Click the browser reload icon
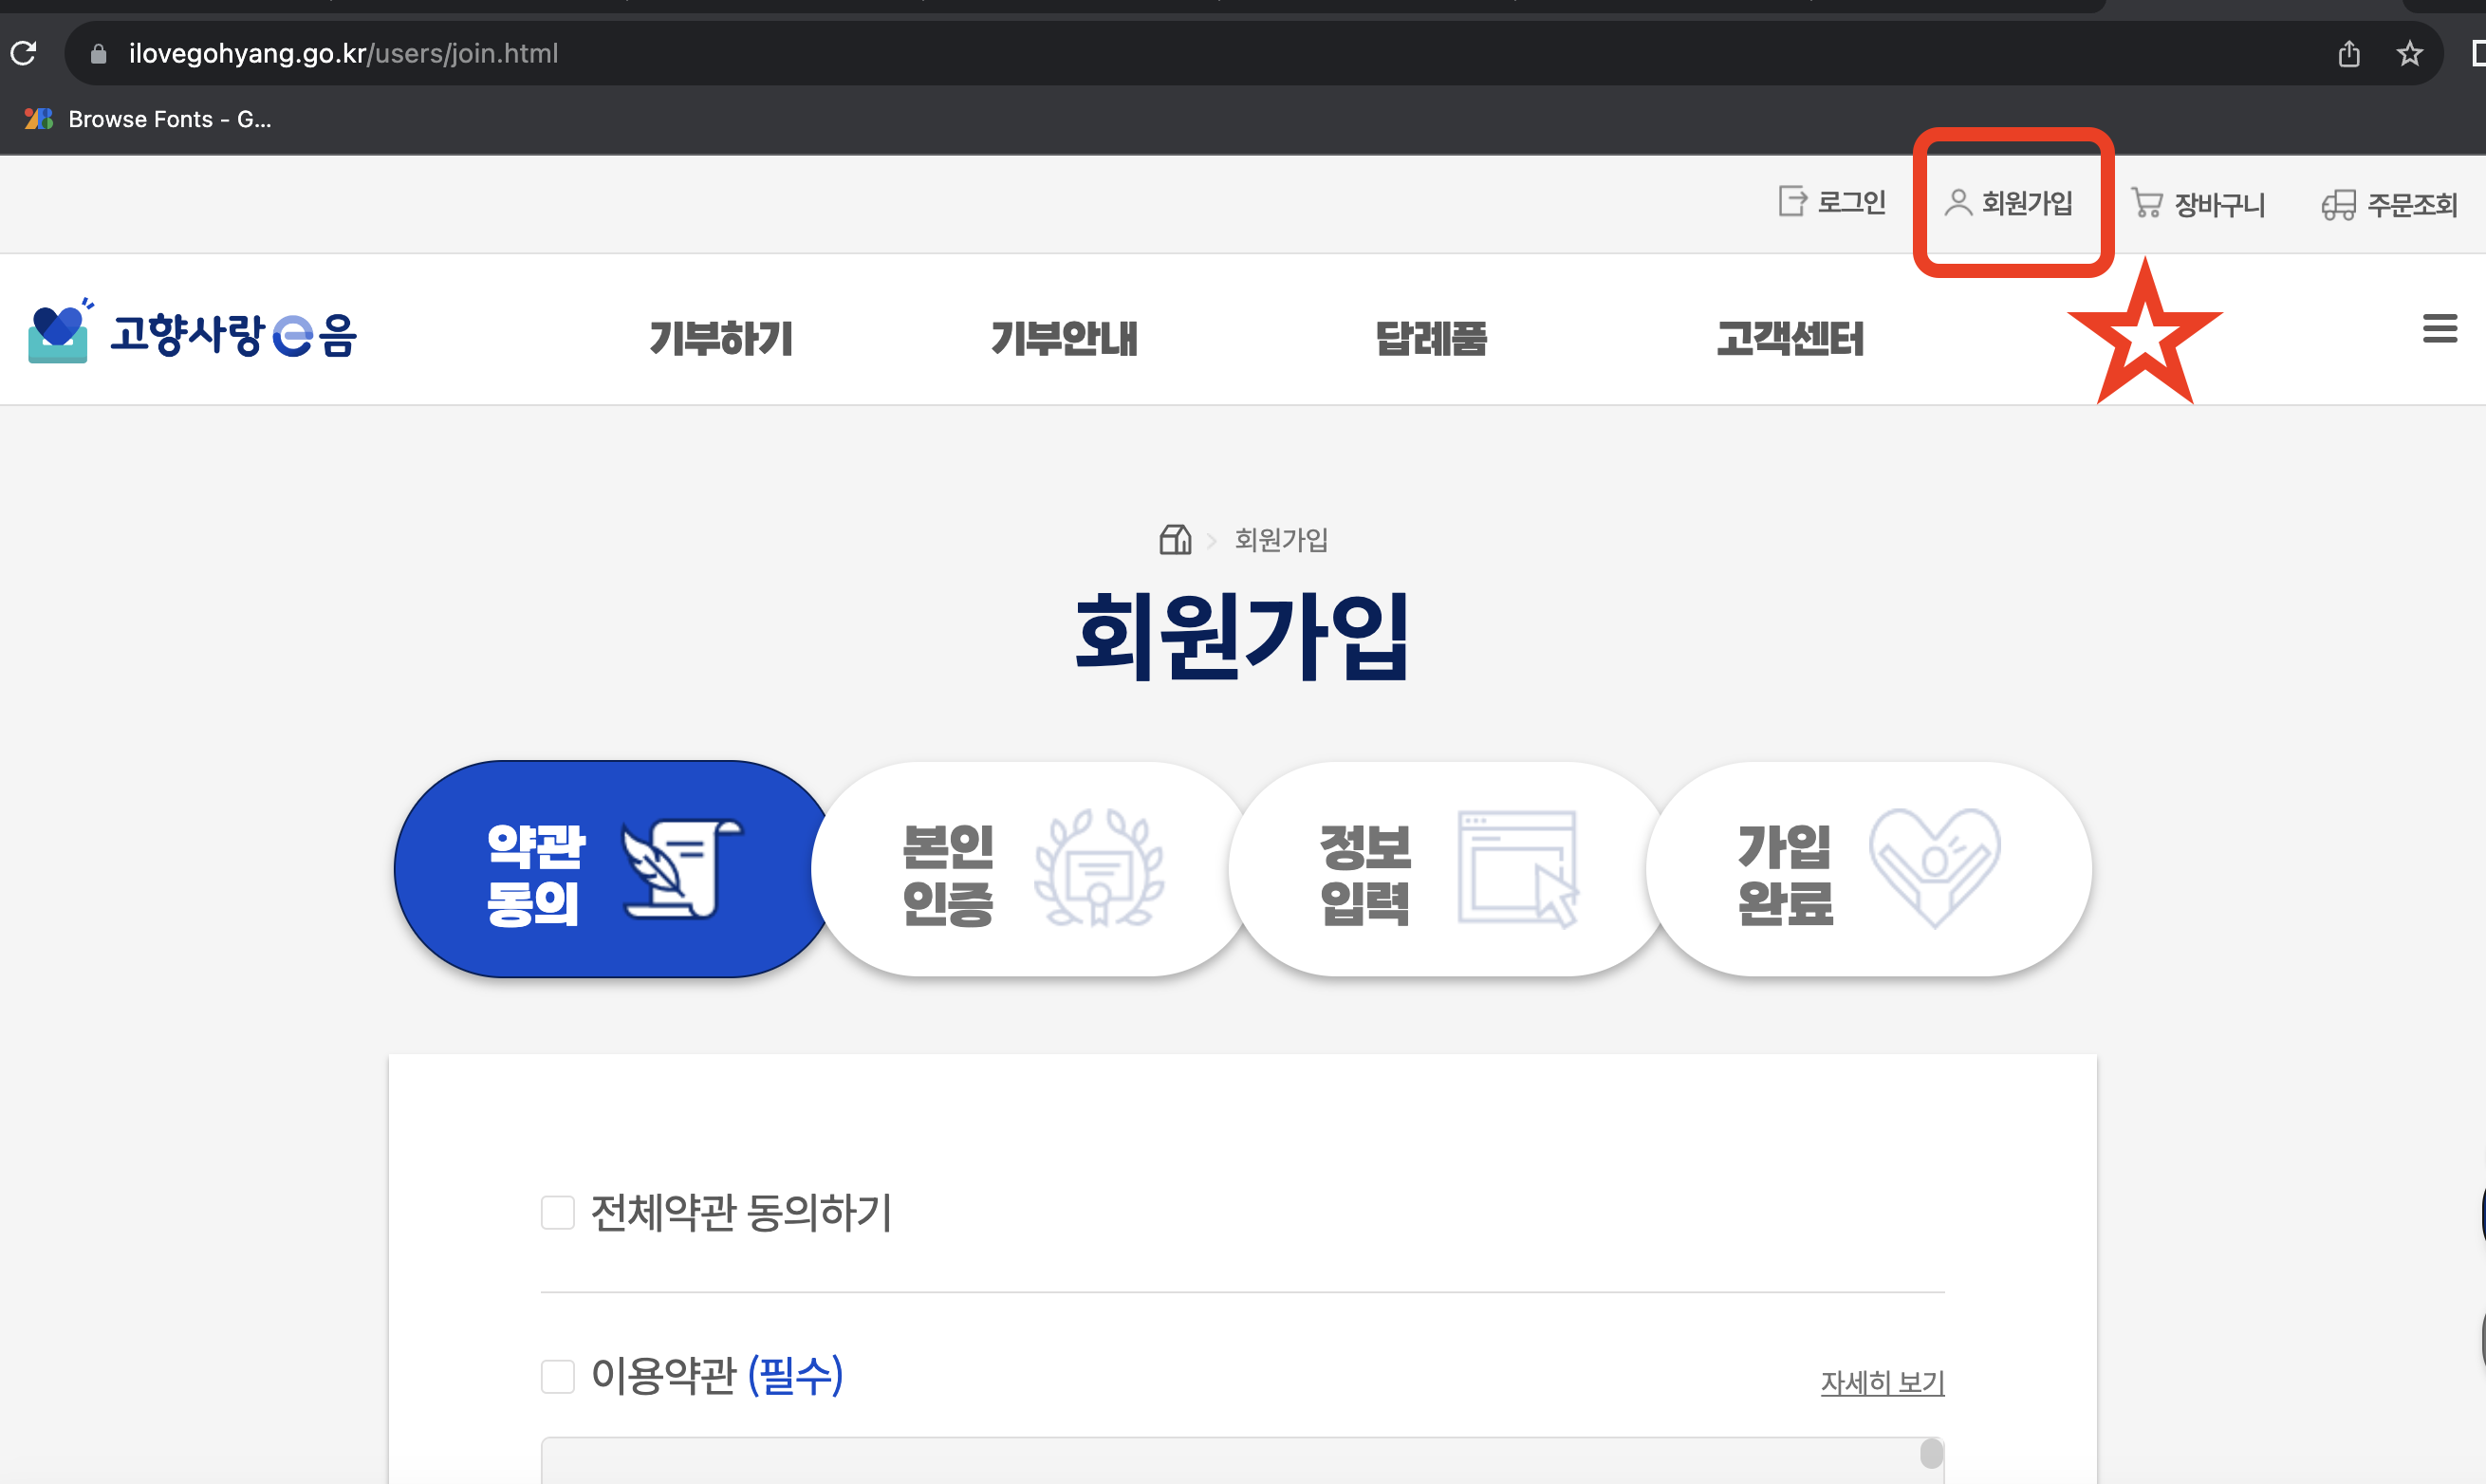This screenshot has width=2486, height=1484. coord(24,53)
